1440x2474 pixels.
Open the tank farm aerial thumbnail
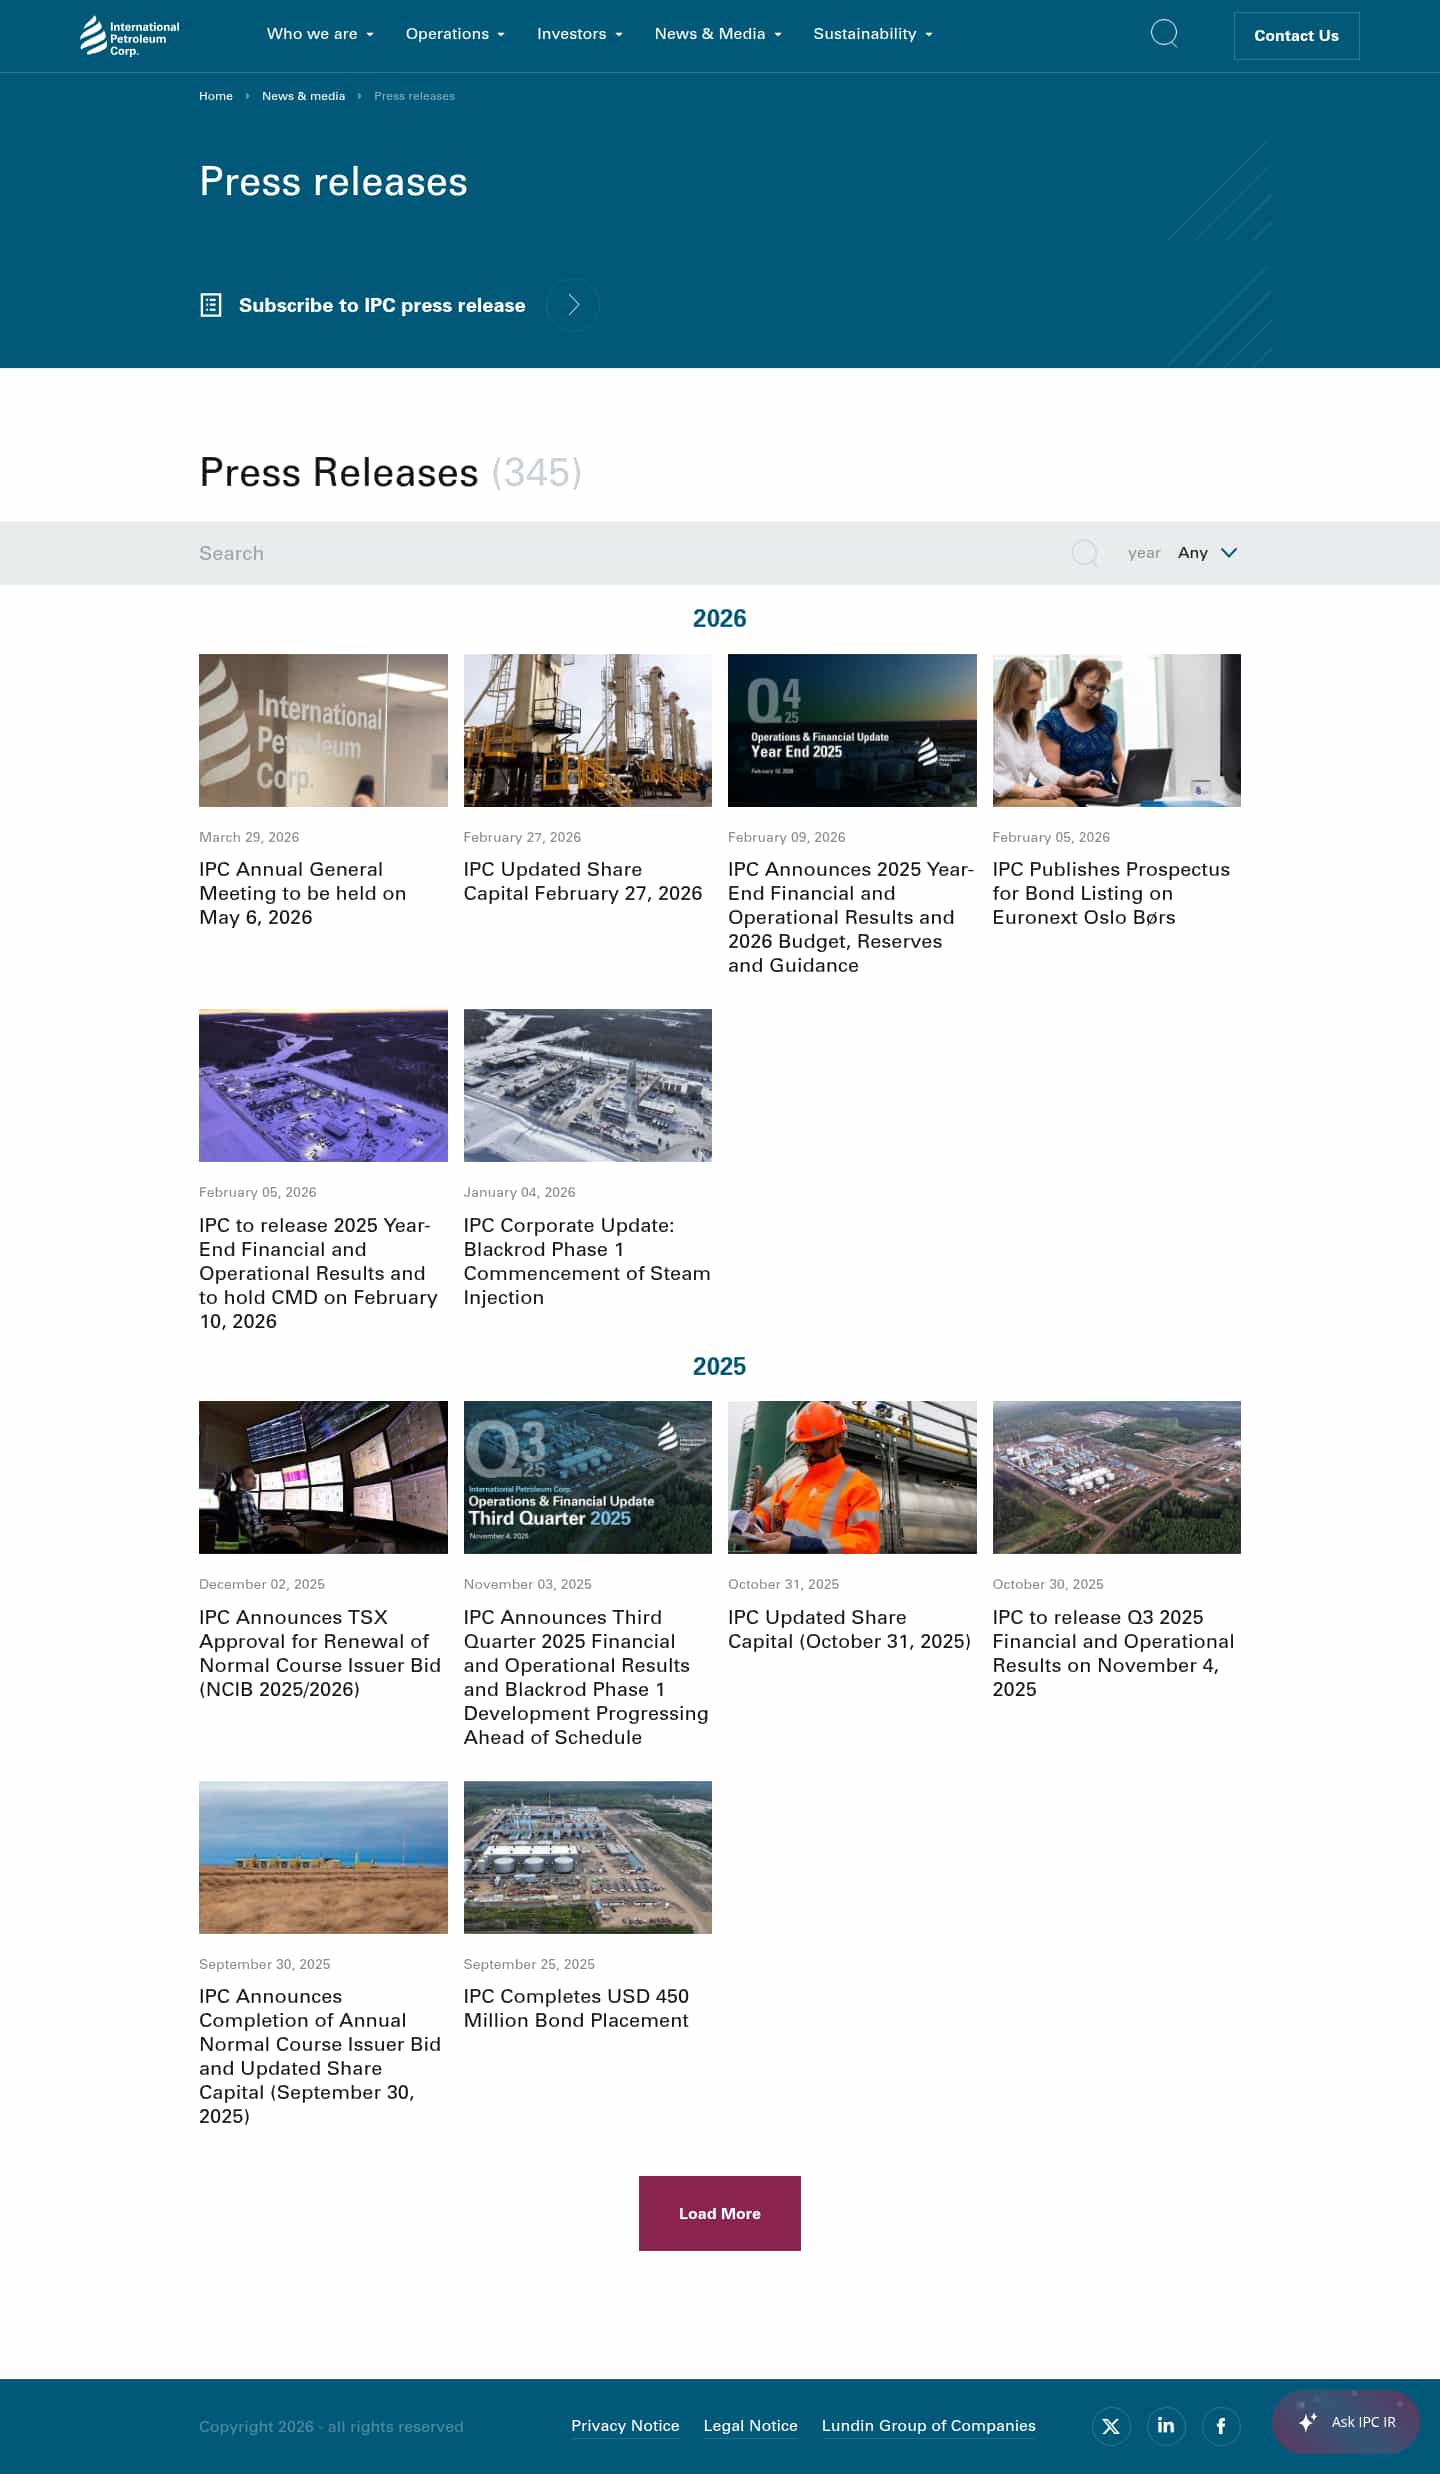pyautogui.click(x=588, y=1857)
